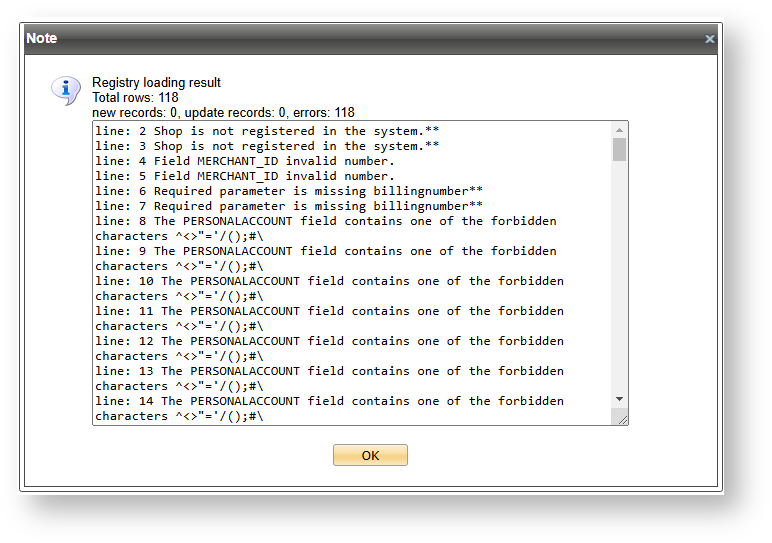Click line 6 missing billingnumber error
The image size is (772, 543).
tap(289, 191)
